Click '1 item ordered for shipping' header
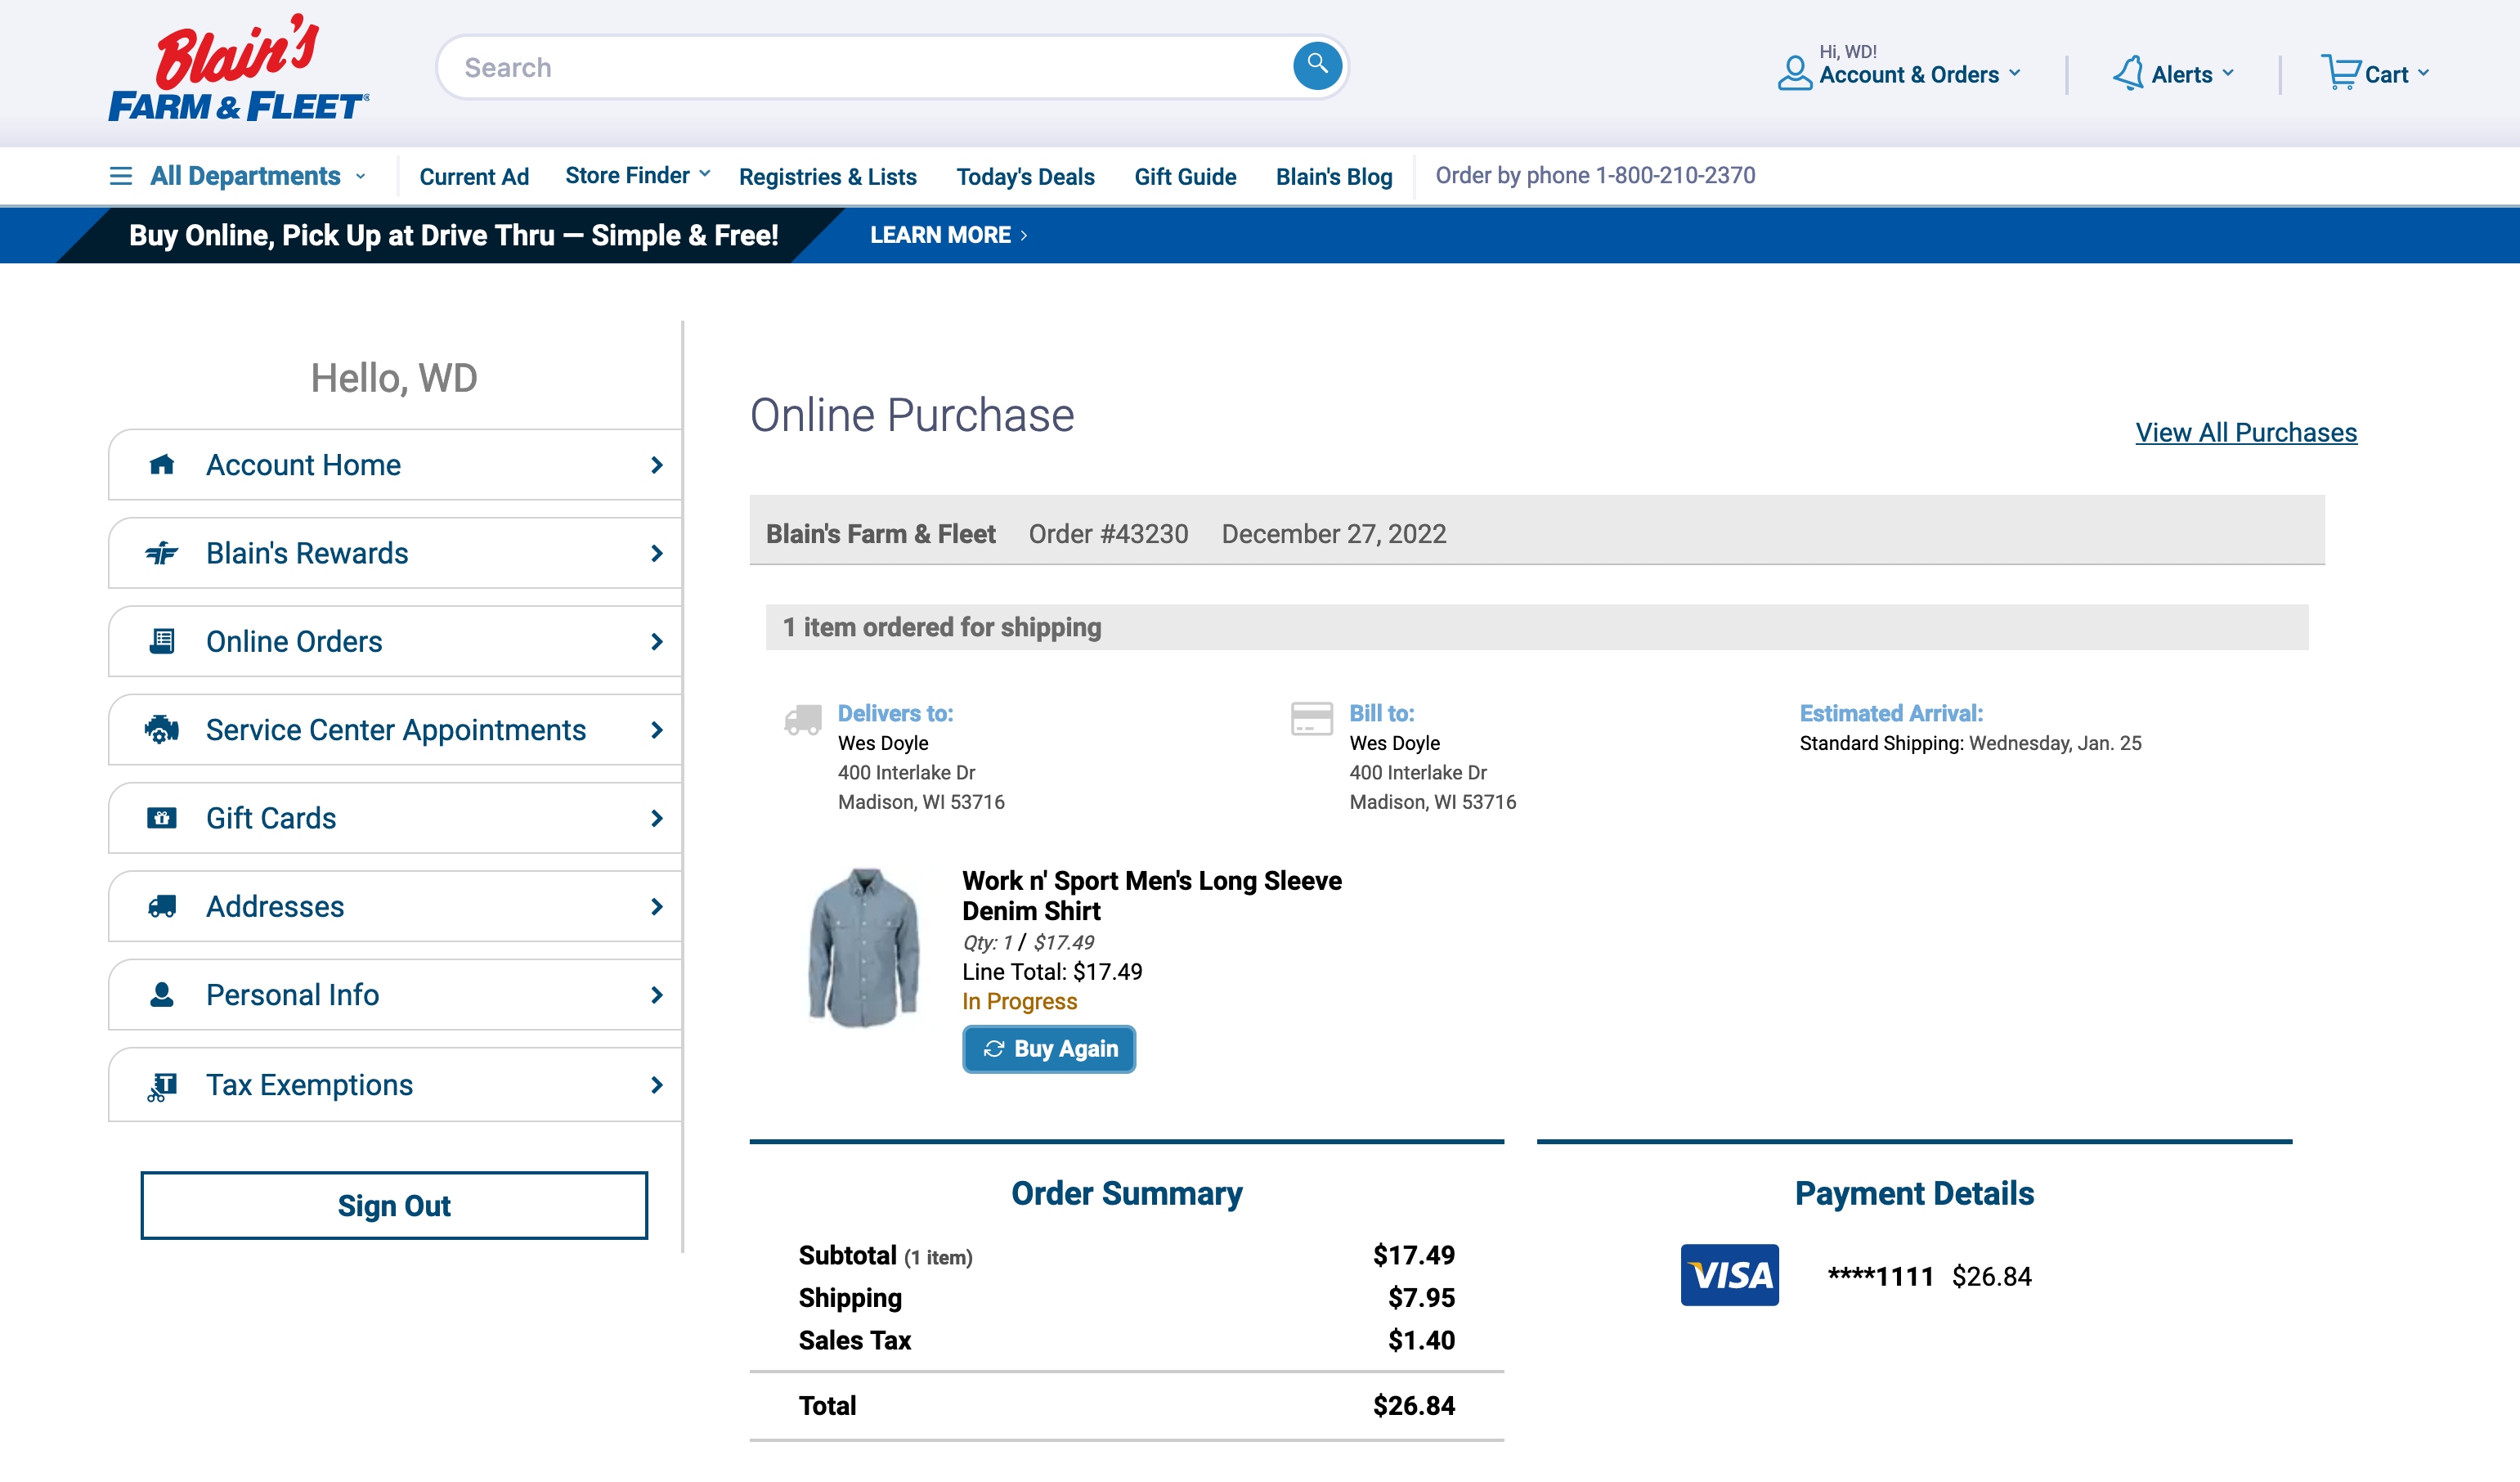This screenshot has width=2520, height=1482. click(x=941, y=627)
